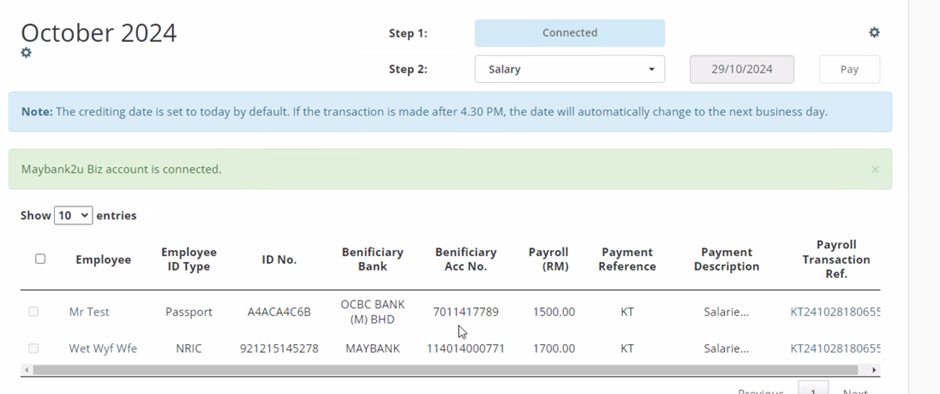
Task: Click right arrow of horizontal scrollbar
Action: point(874,370)
